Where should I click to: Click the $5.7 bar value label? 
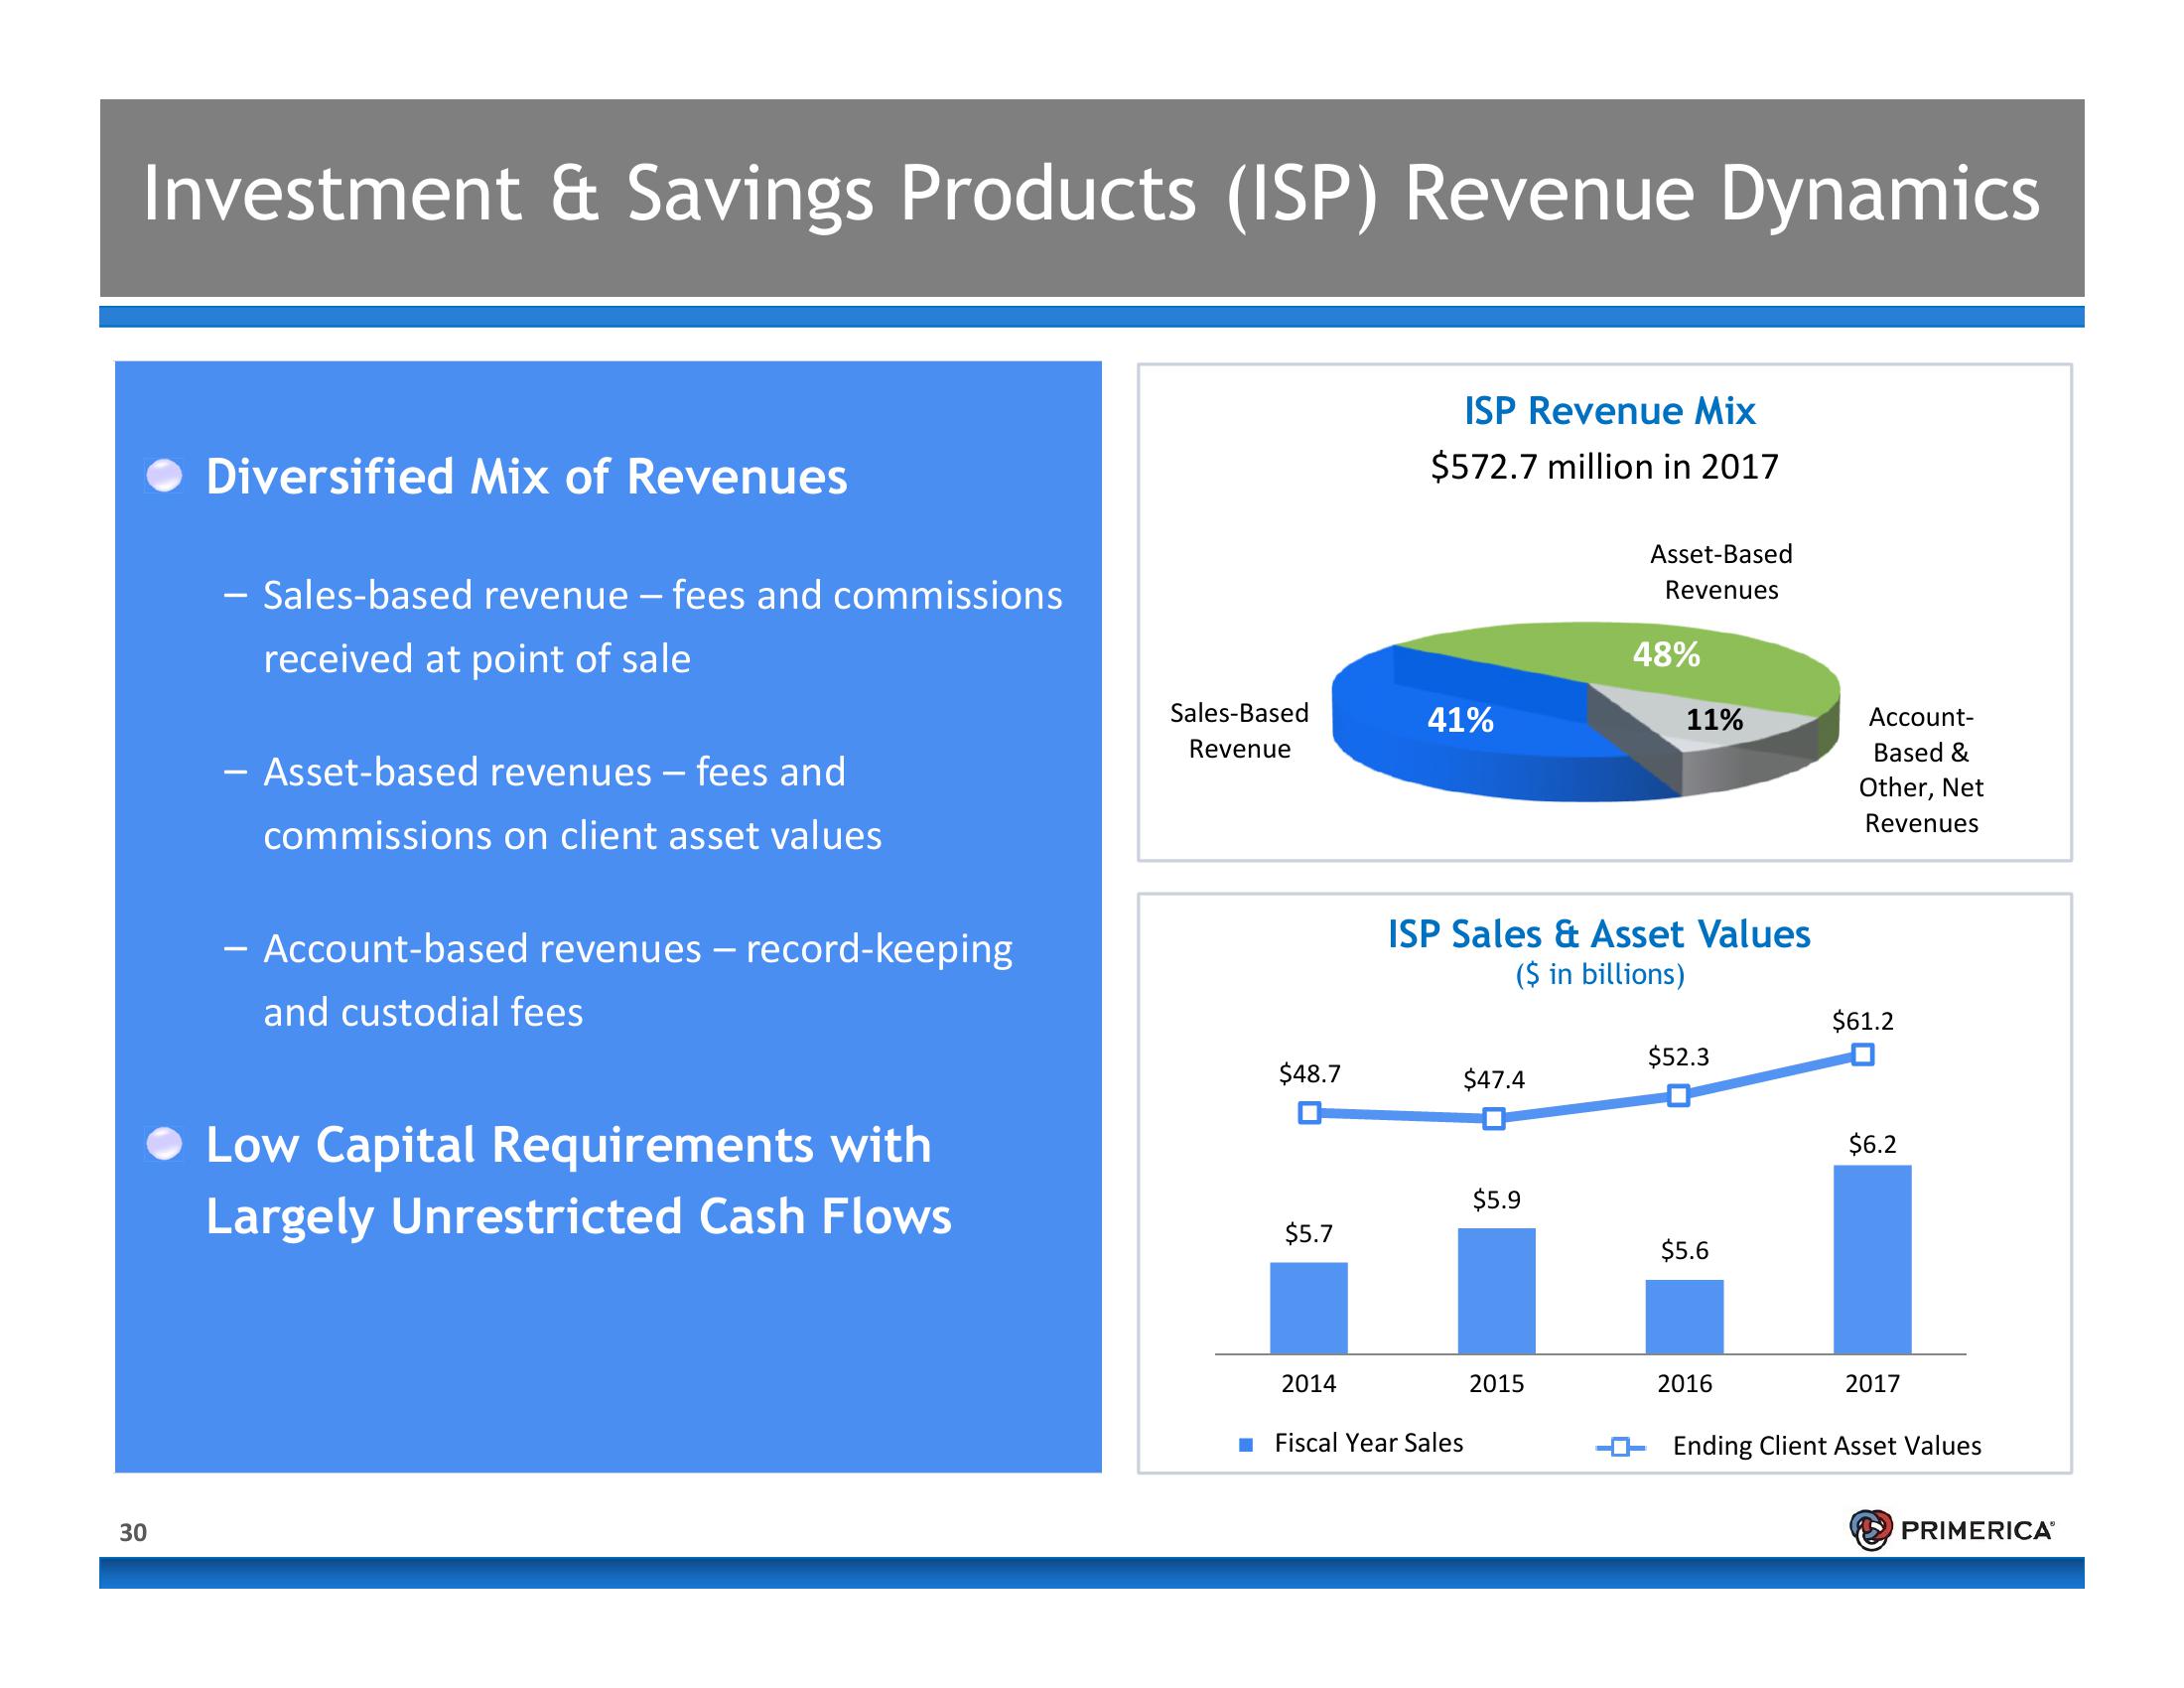(1308, 1234)
